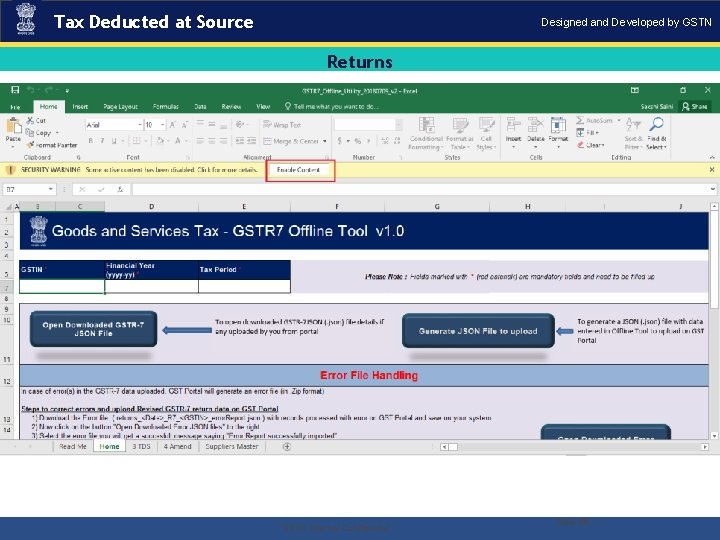Expand the Font name dropdown showing Arial
Viewport: 720px width, 540px height.
pos(140,125)
